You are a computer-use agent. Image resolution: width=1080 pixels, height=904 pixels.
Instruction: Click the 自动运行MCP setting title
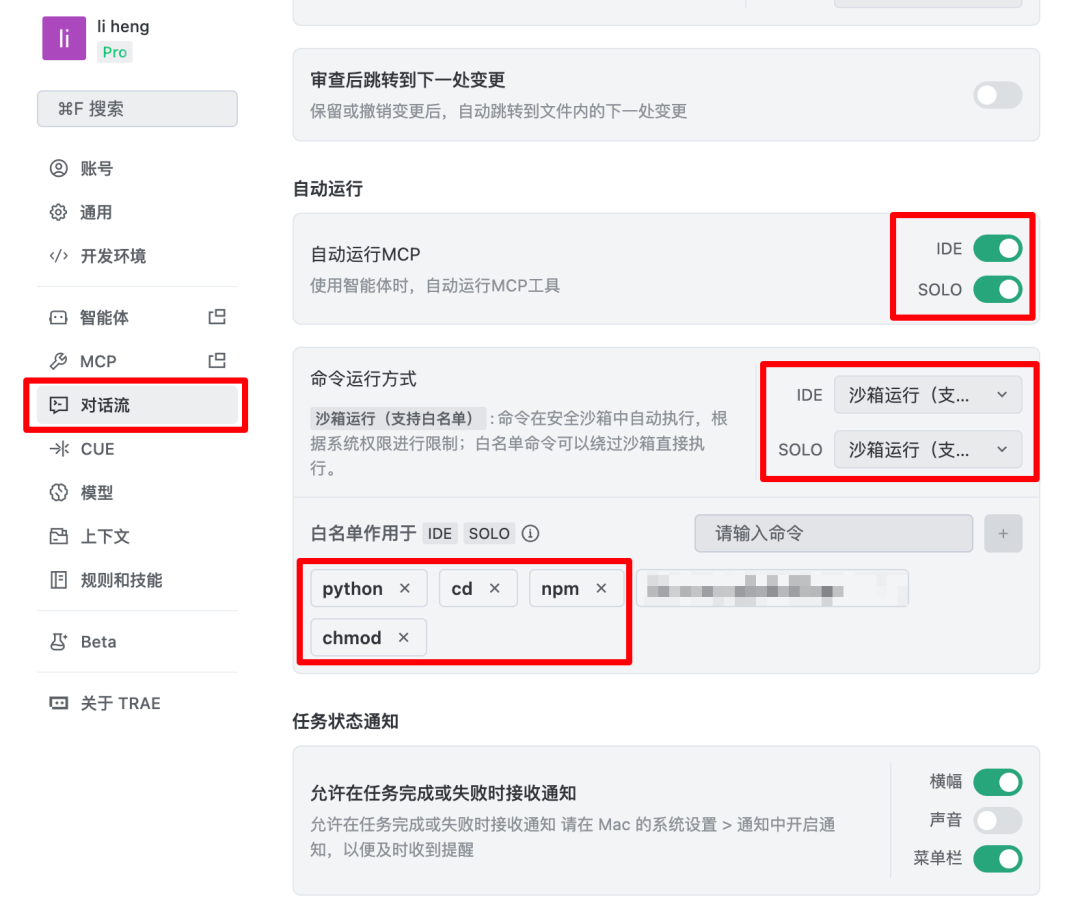tap(365, 254)
